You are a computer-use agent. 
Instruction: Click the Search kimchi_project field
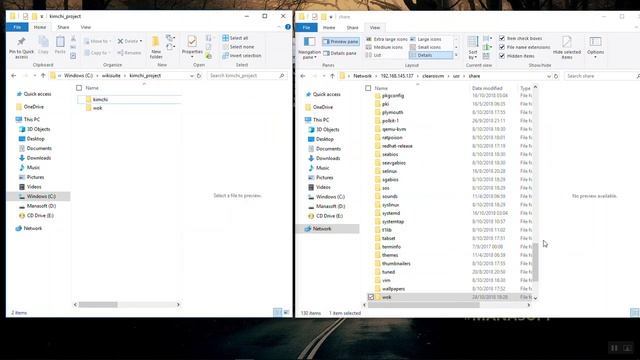247,76
